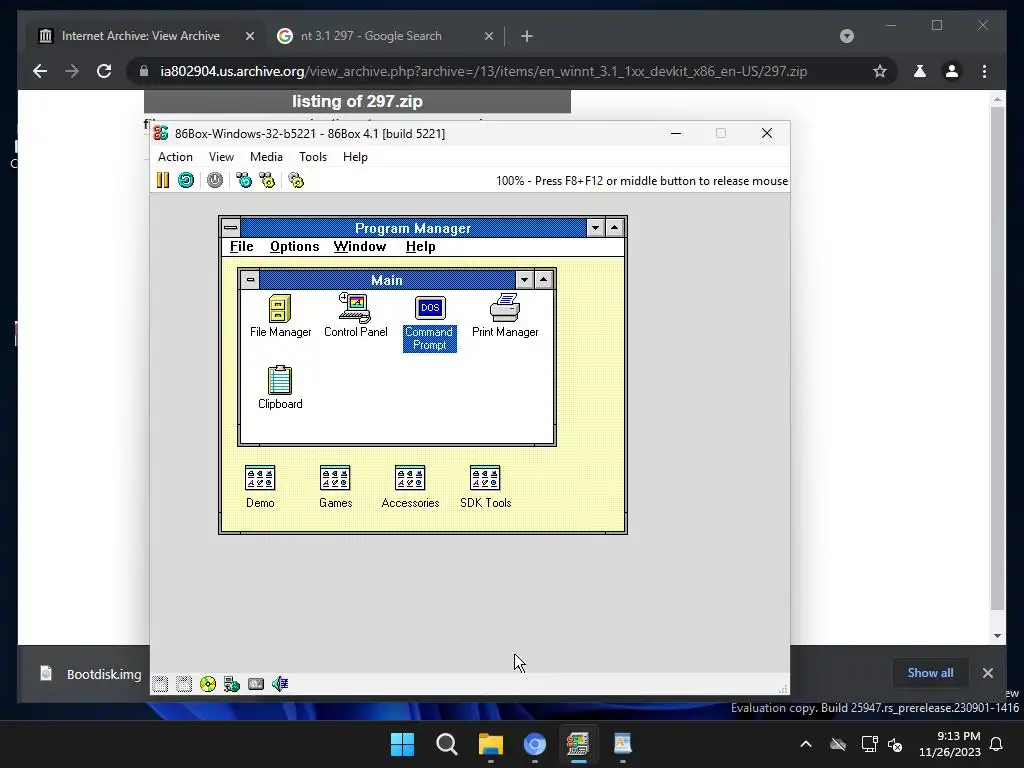1024x768 pixels.
Task: Minimize Program Manager with down arrow
Action: click(595, 228)
